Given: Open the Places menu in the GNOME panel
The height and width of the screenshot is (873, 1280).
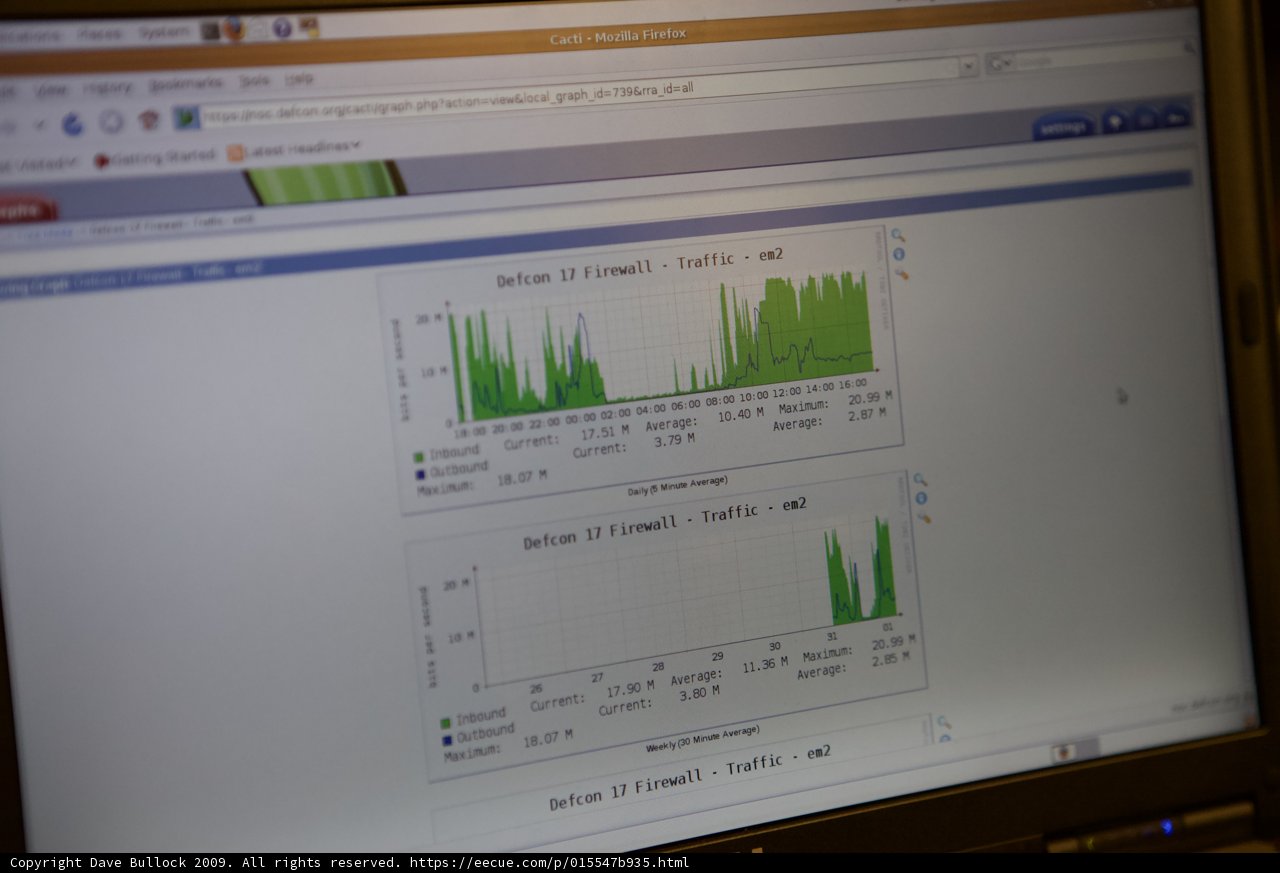Looking at the screenshot, I should 100,35.
